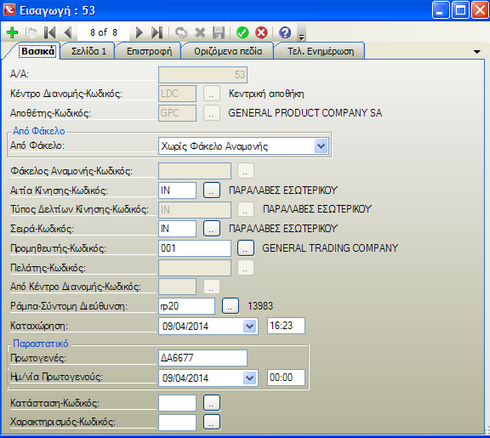Open the Τελ. Ενημέρωση tab
This screenshot has width=490, height=438.
pyautogui.click(x=321, y=51)
